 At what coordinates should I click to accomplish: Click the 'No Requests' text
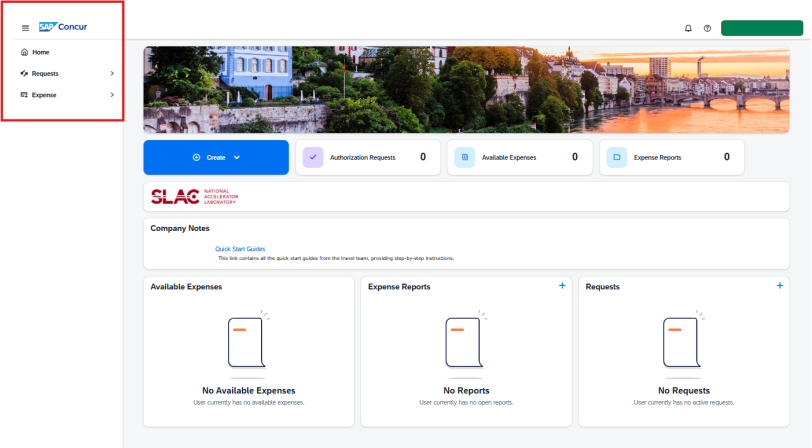[684, 391]
